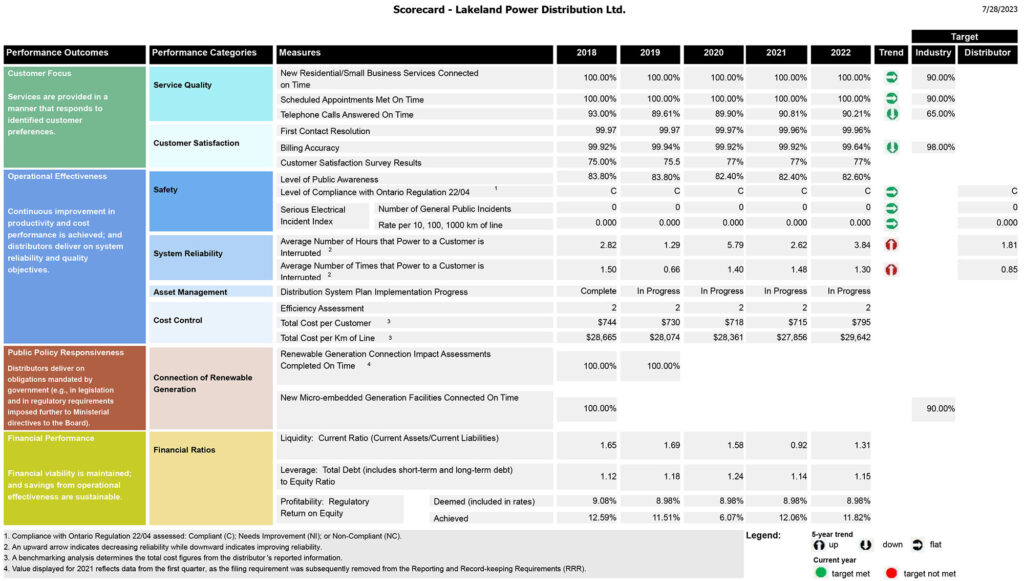
Task: Select the Service Quality category cell
Action: click(x=211, y=93)
